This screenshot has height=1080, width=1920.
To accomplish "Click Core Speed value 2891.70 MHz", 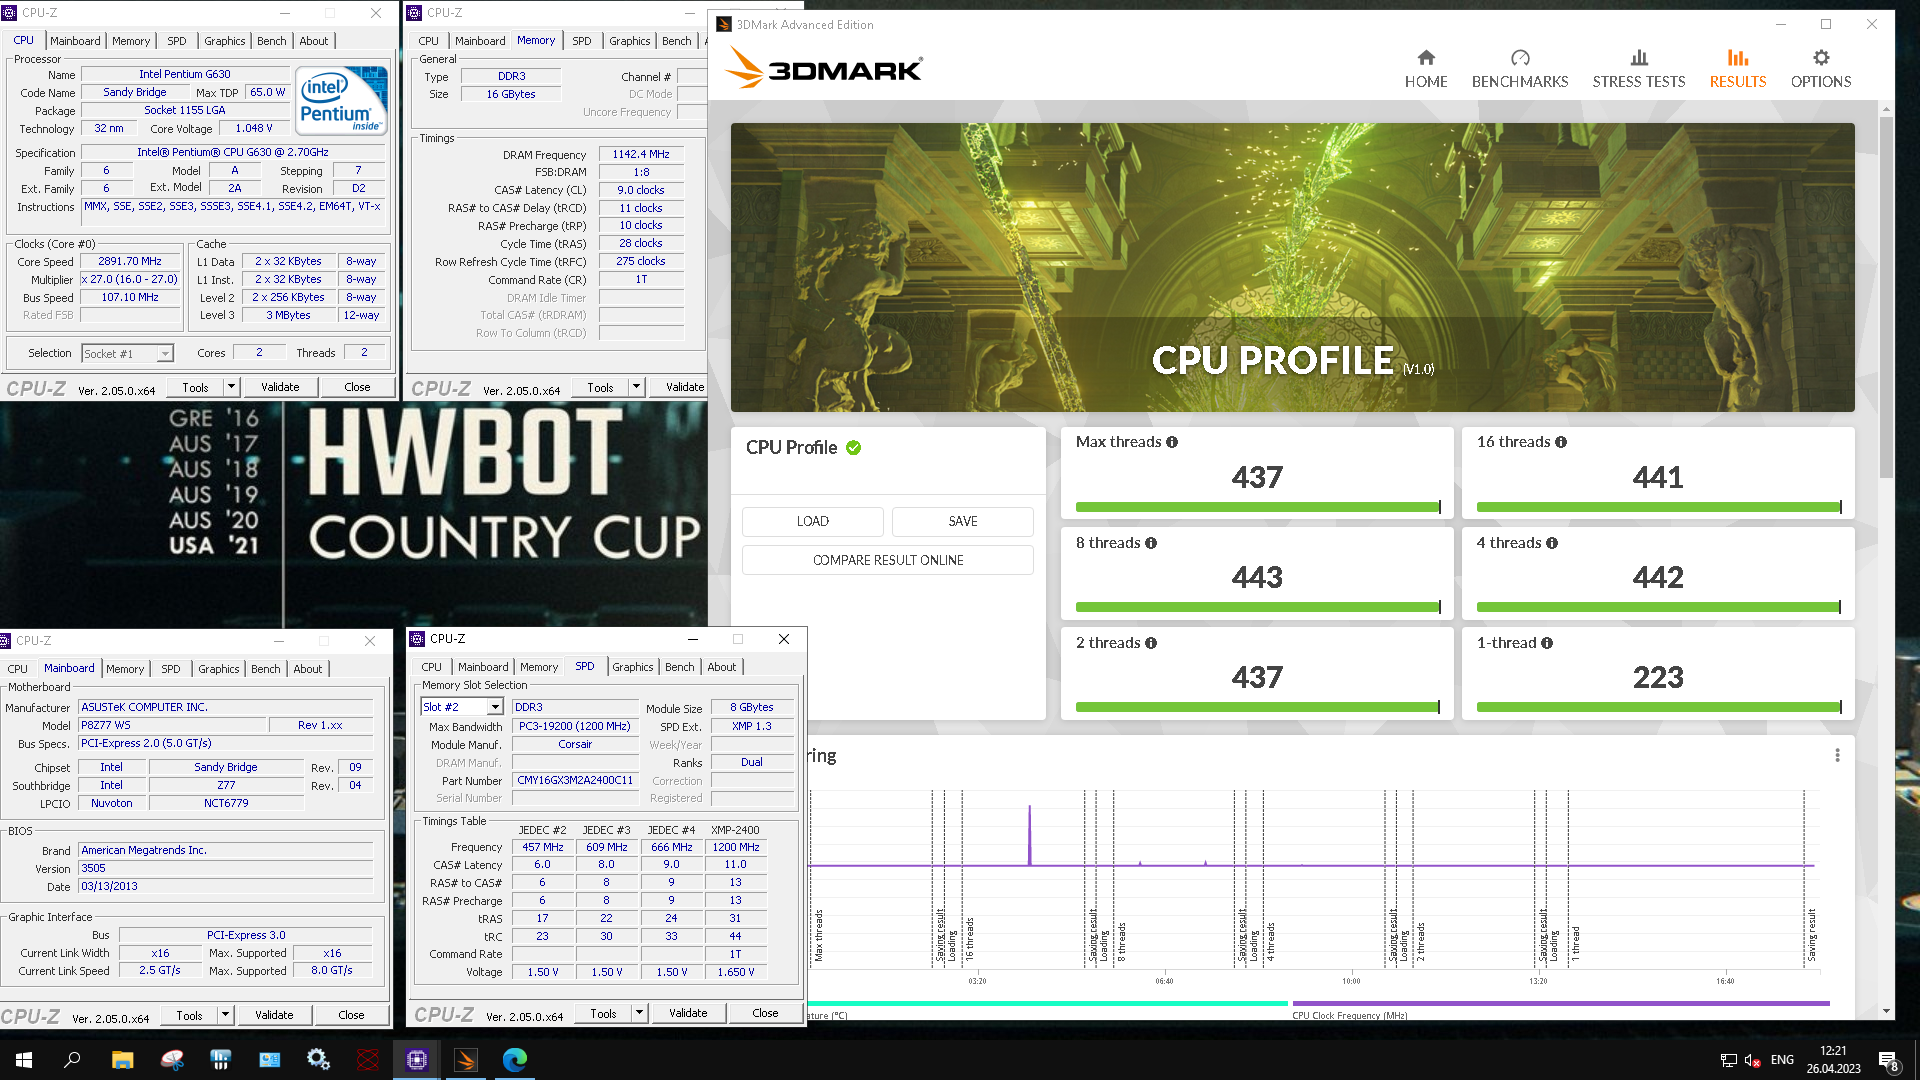I will [130, 262].
